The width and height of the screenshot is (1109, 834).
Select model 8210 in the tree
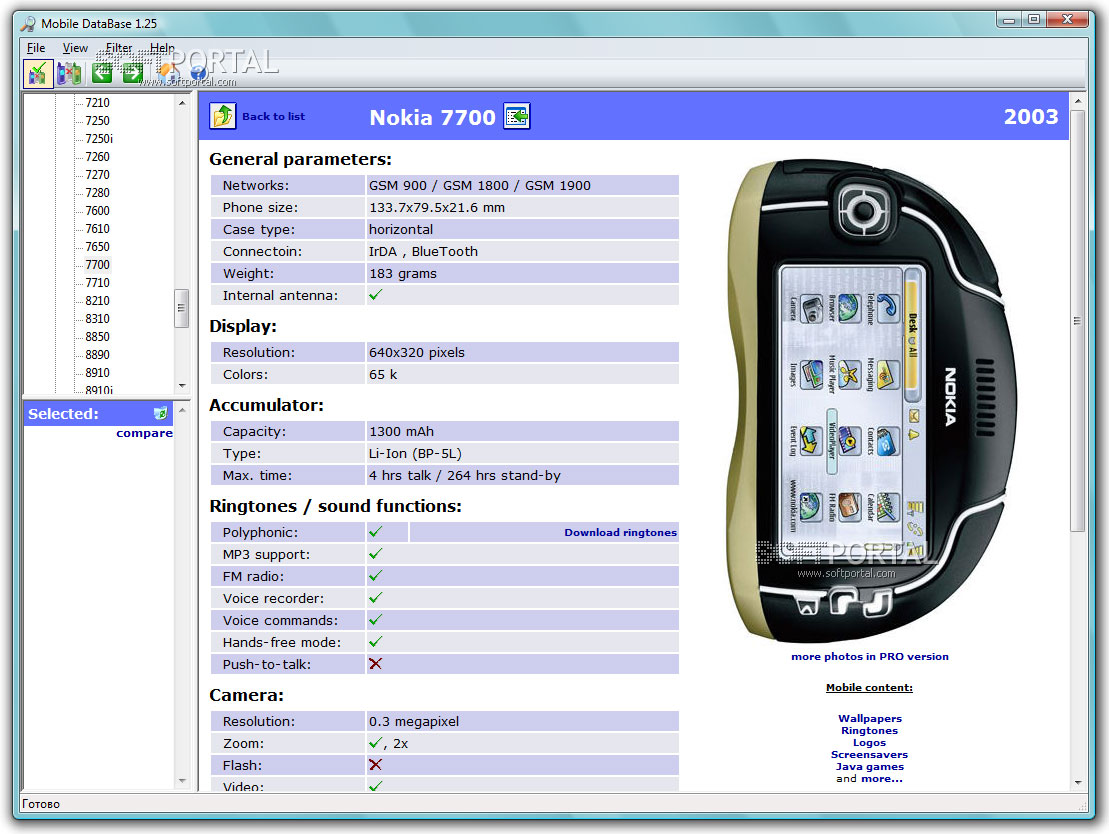point(98,301)
